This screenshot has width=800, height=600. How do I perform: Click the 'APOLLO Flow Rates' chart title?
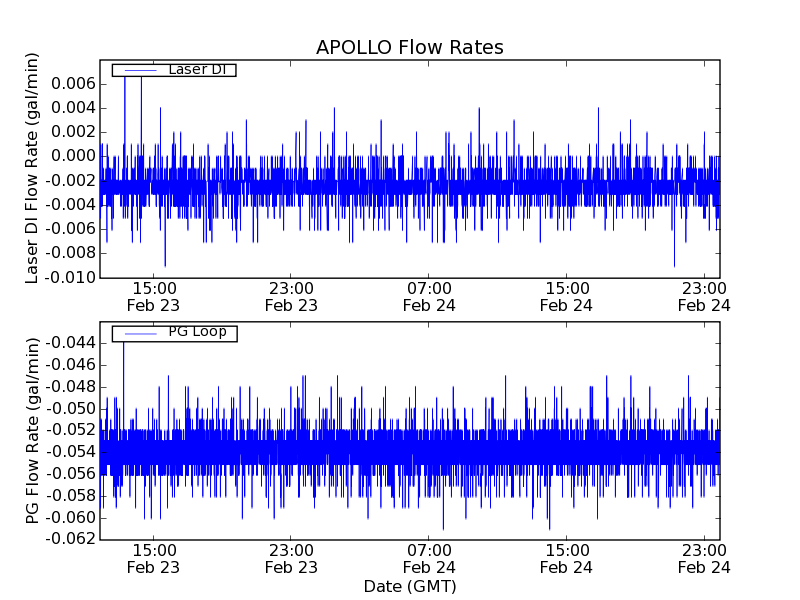pyautogui.click(x=409, y=47)
